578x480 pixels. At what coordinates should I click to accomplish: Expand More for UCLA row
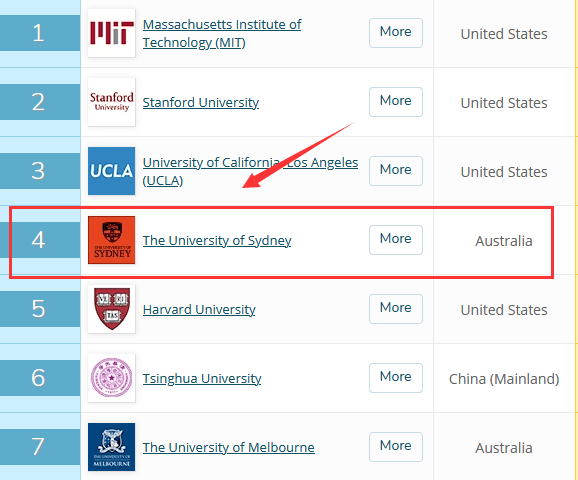pos(396,171)
